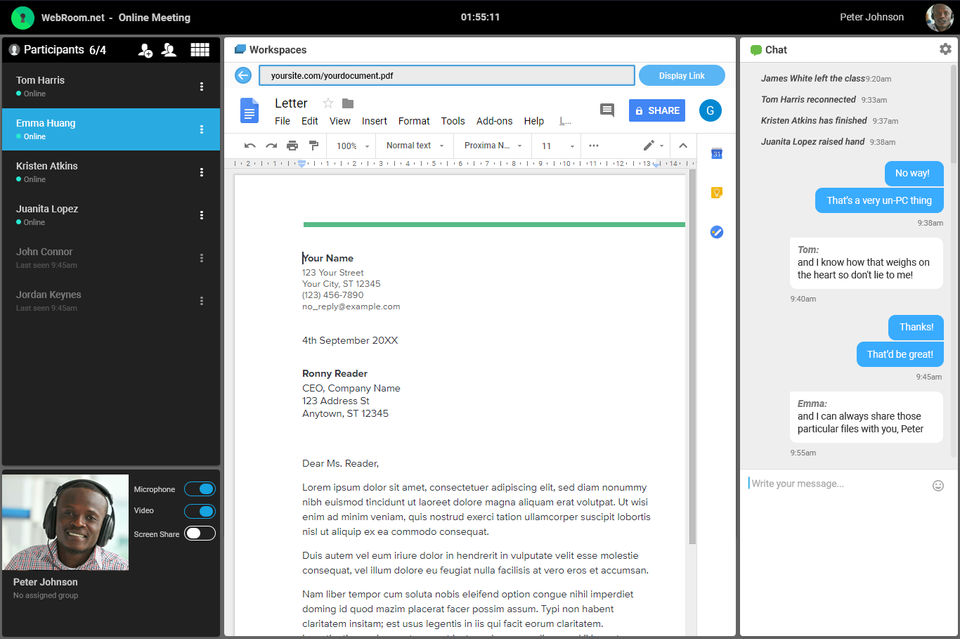Open options menu for Tom Harris
The width and height of the screenshot is (960, 639).
201,87
